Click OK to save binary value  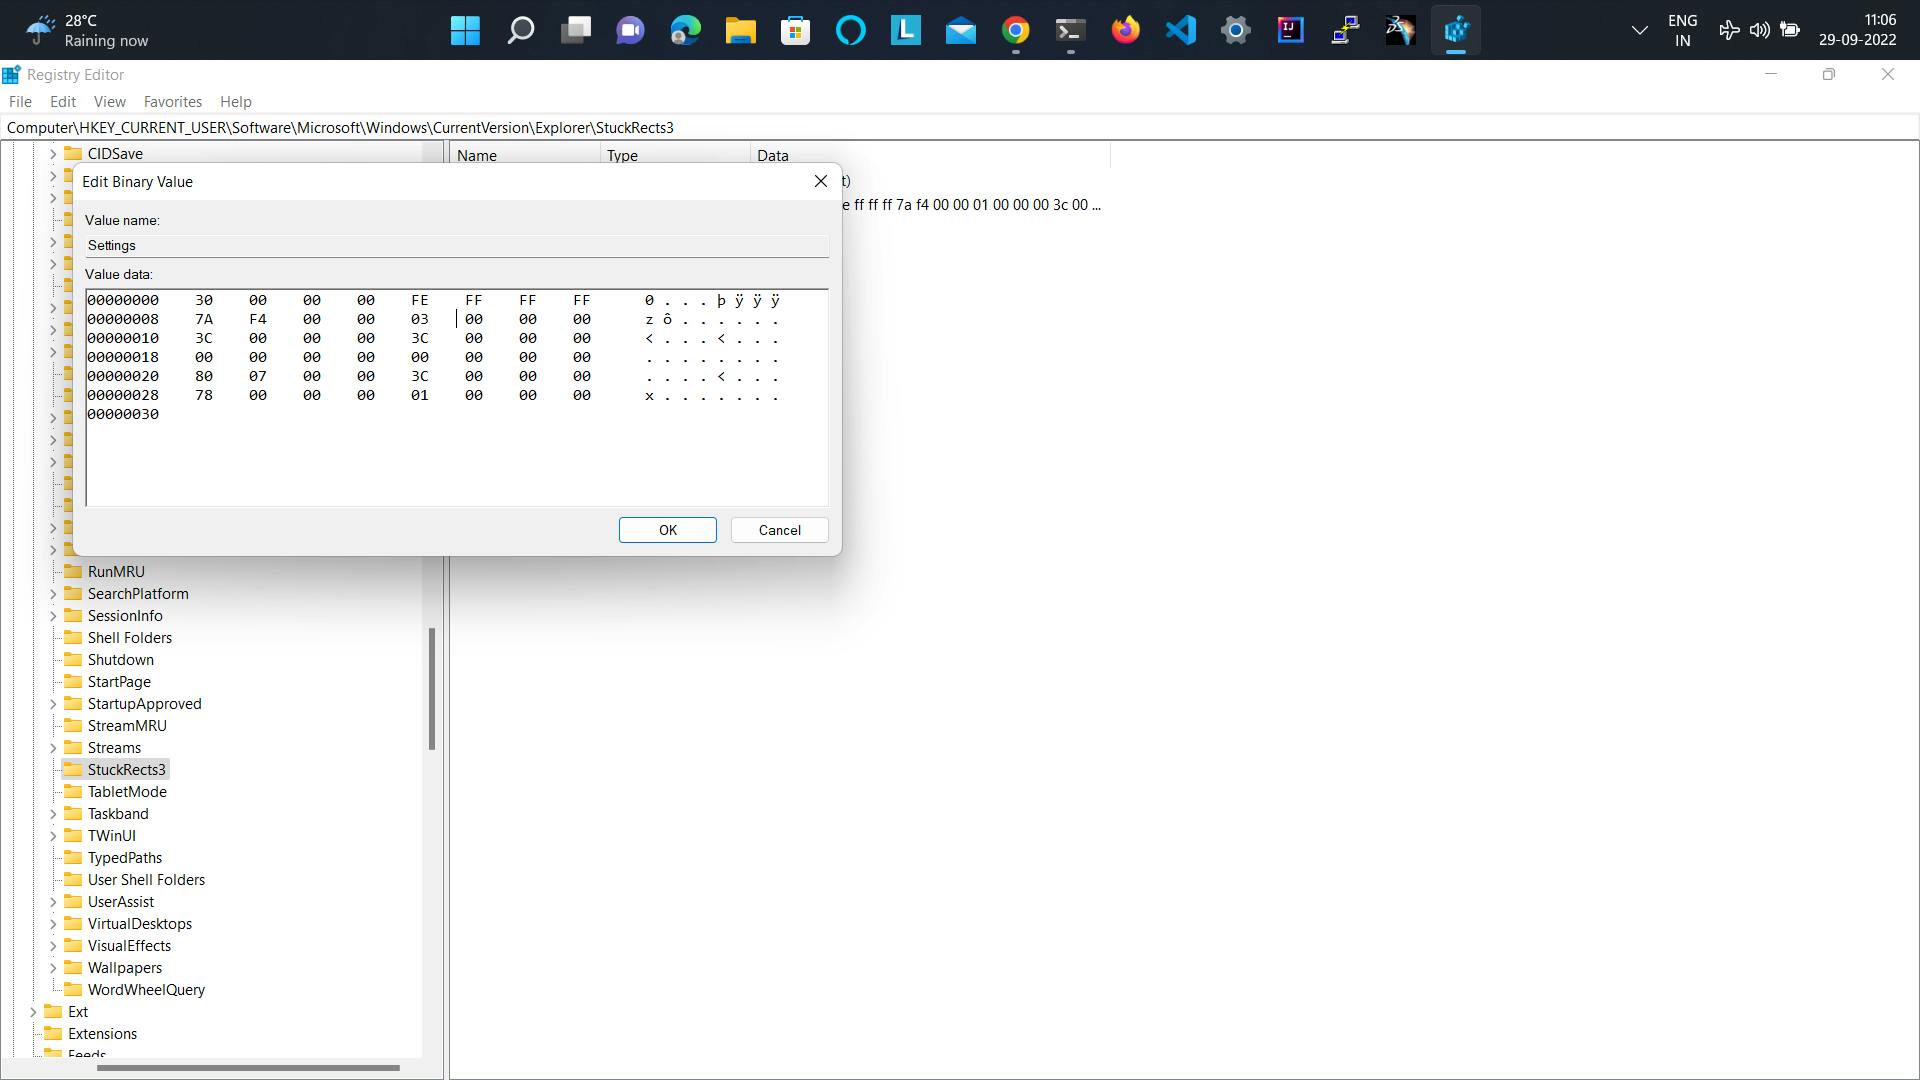[667, 529]
